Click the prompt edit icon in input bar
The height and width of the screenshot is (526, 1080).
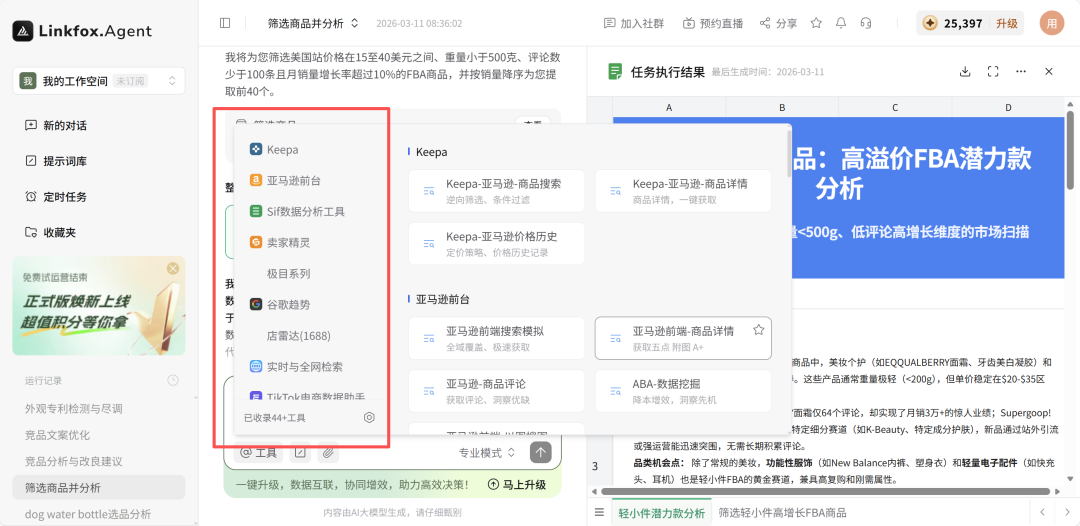point(300,452)
